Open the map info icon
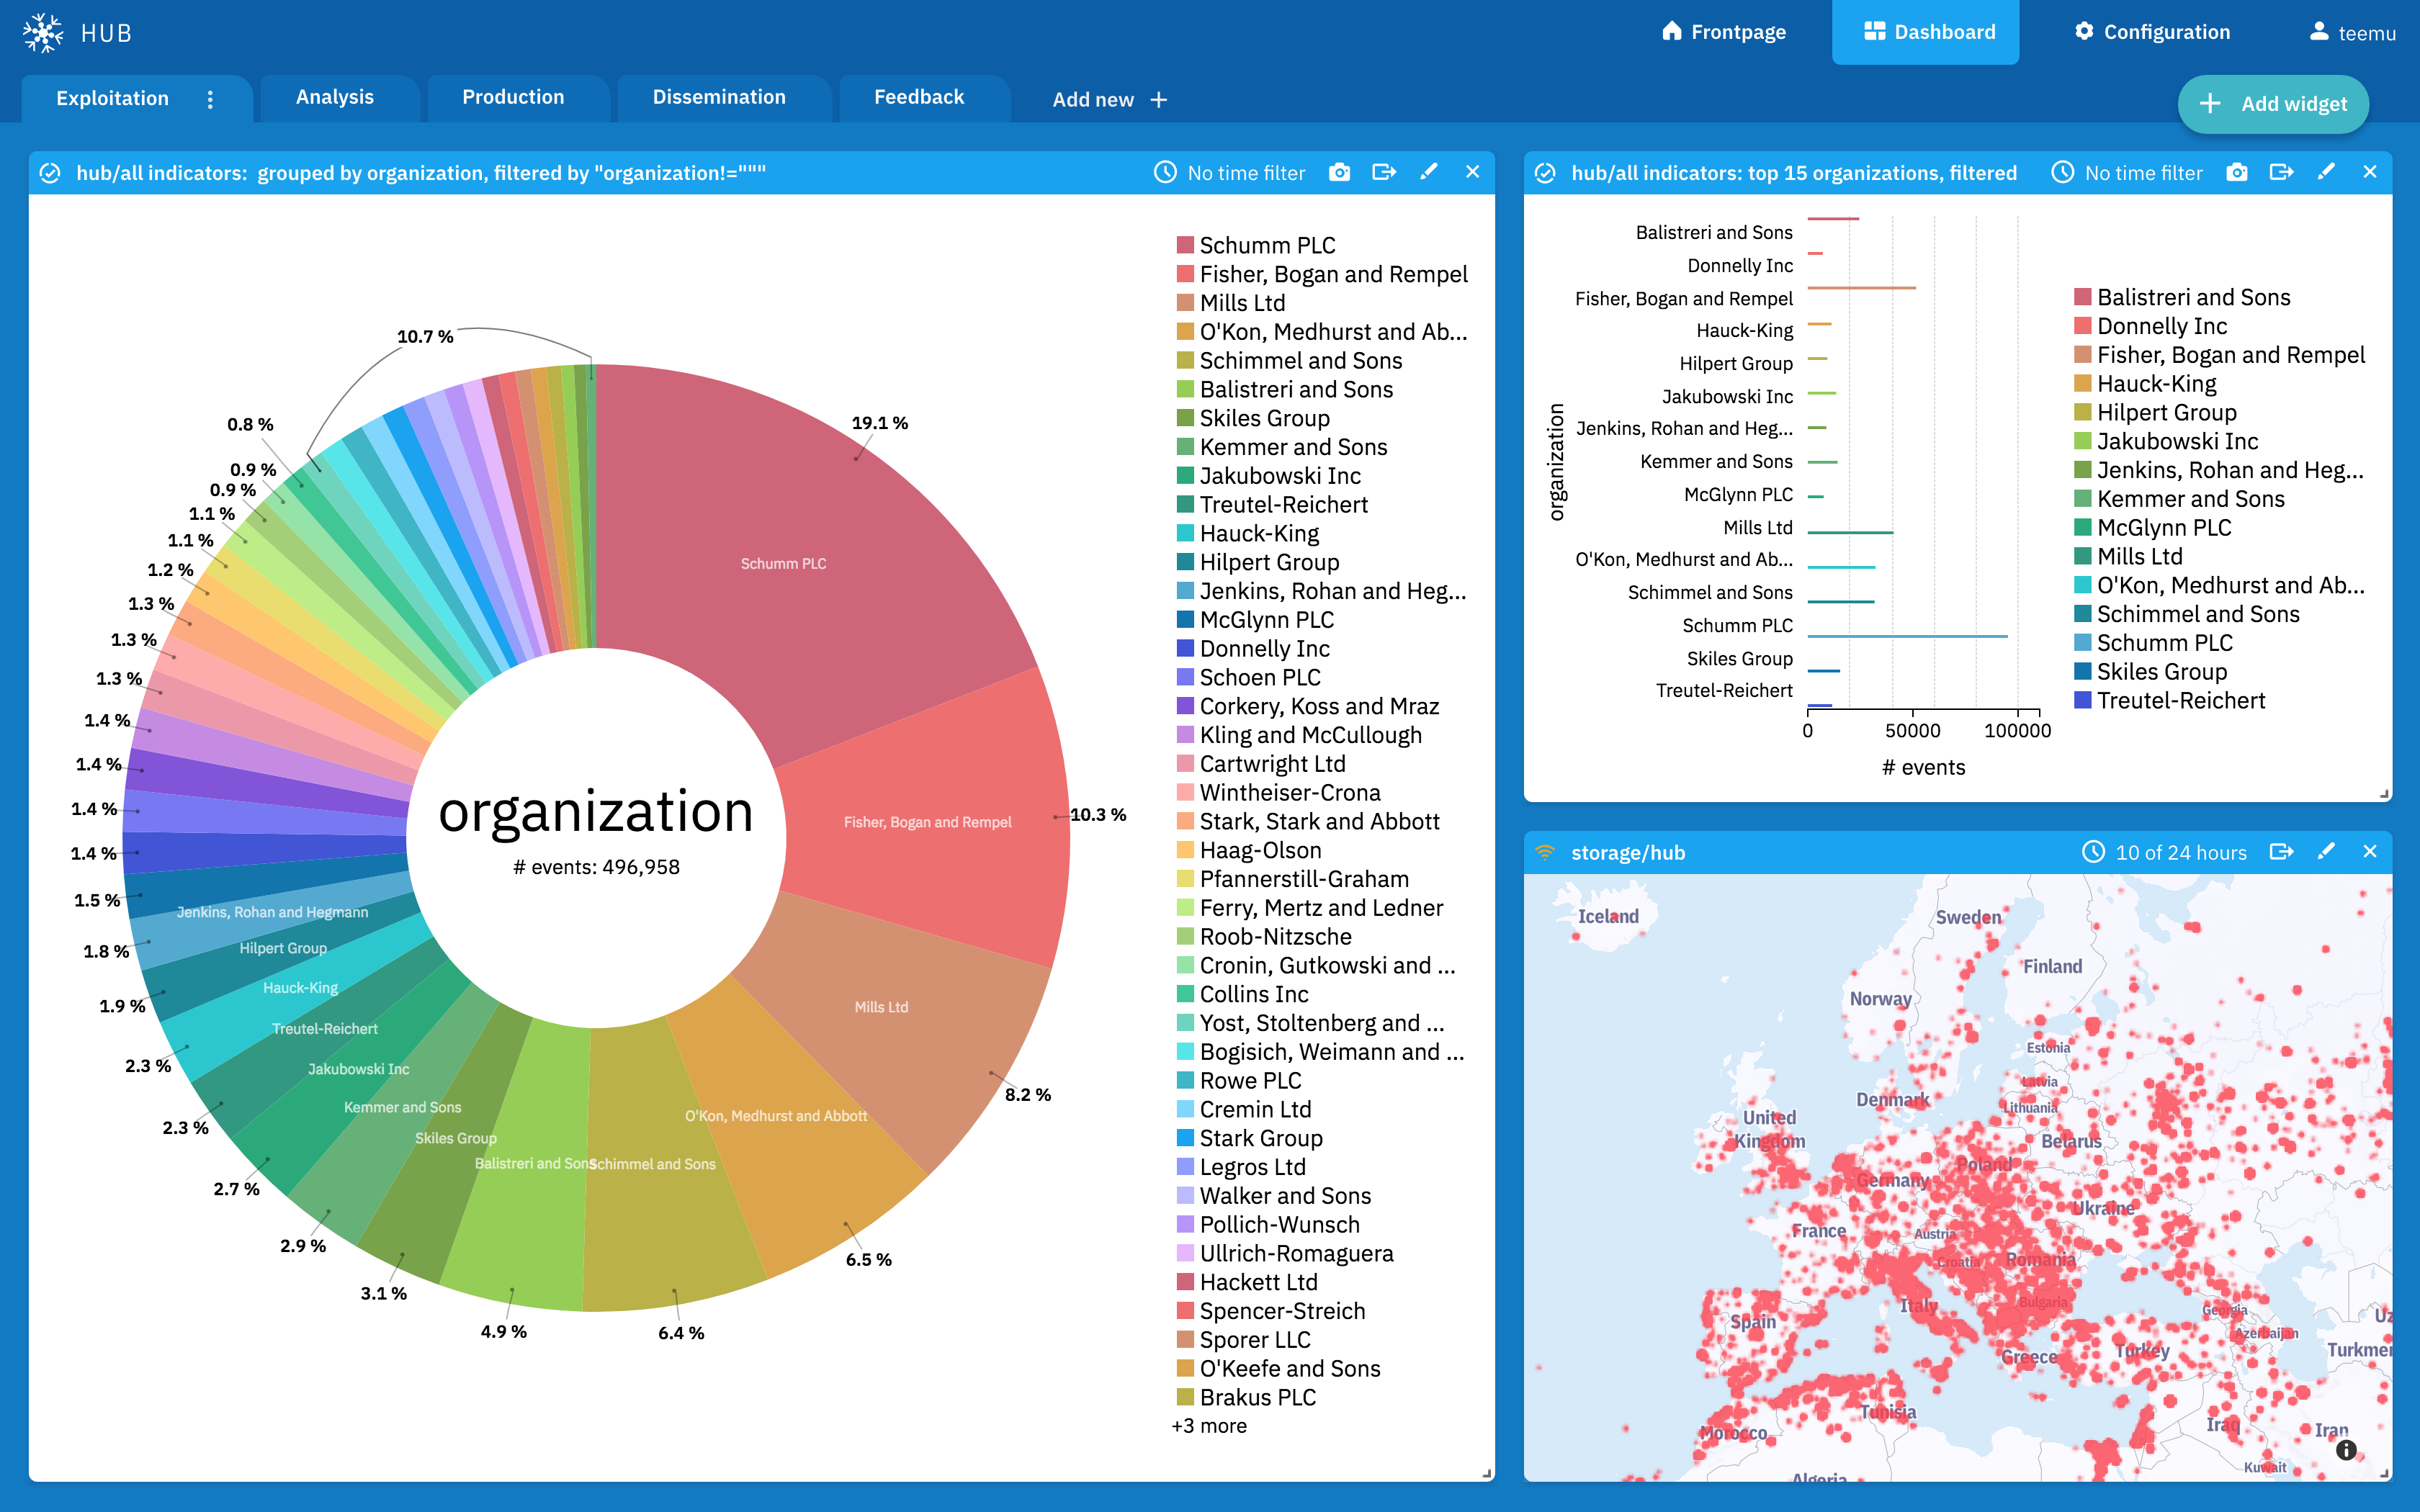Screen dimensions: 2420x1512 [2346, 1450]
